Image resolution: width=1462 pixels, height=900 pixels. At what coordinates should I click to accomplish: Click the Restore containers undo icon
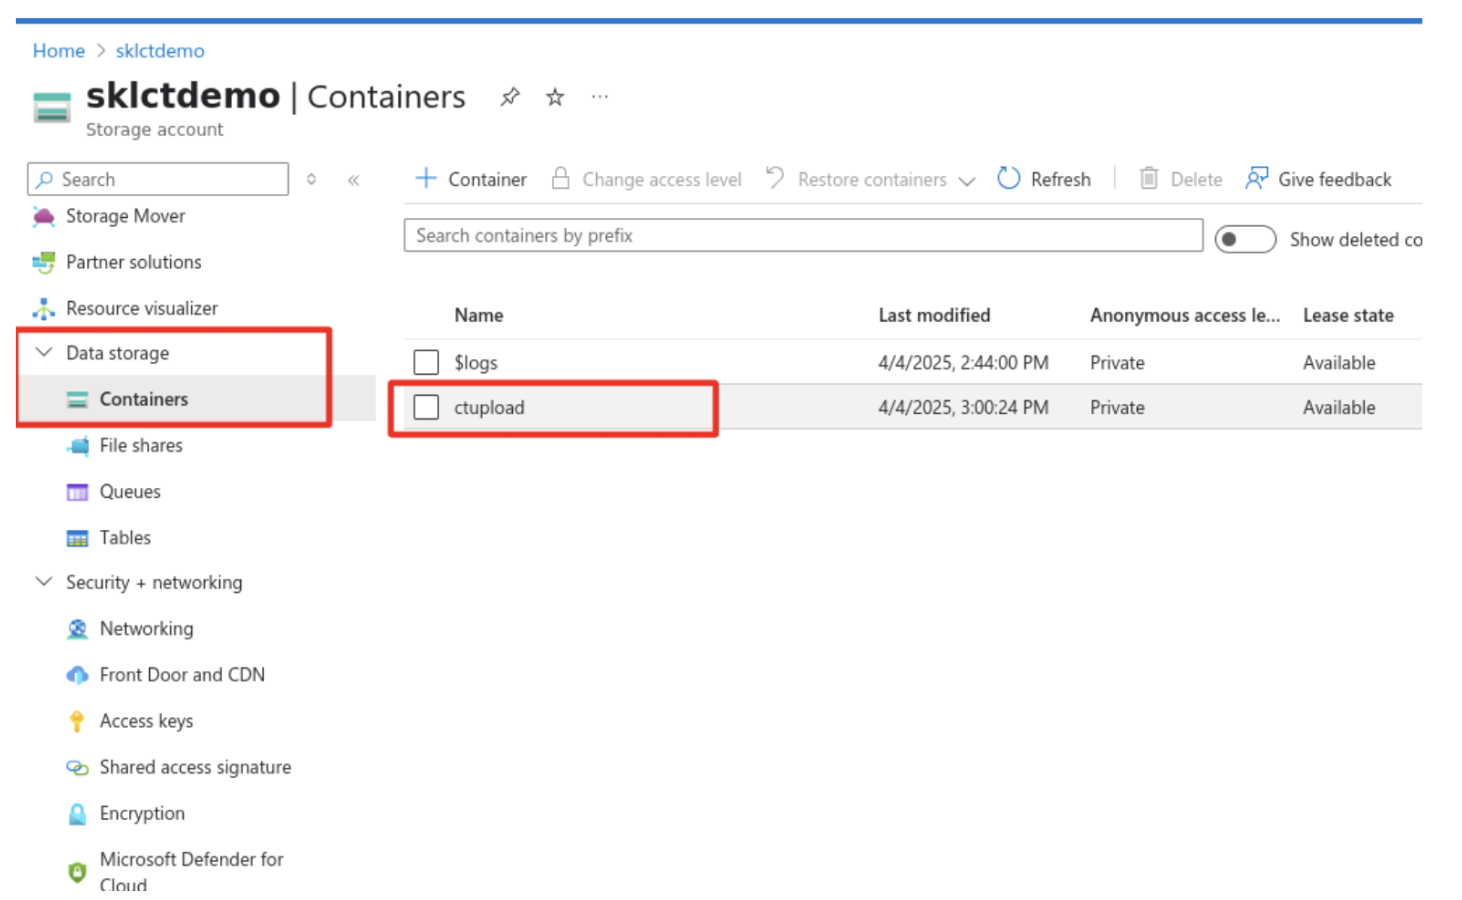(x=774, y=178)
